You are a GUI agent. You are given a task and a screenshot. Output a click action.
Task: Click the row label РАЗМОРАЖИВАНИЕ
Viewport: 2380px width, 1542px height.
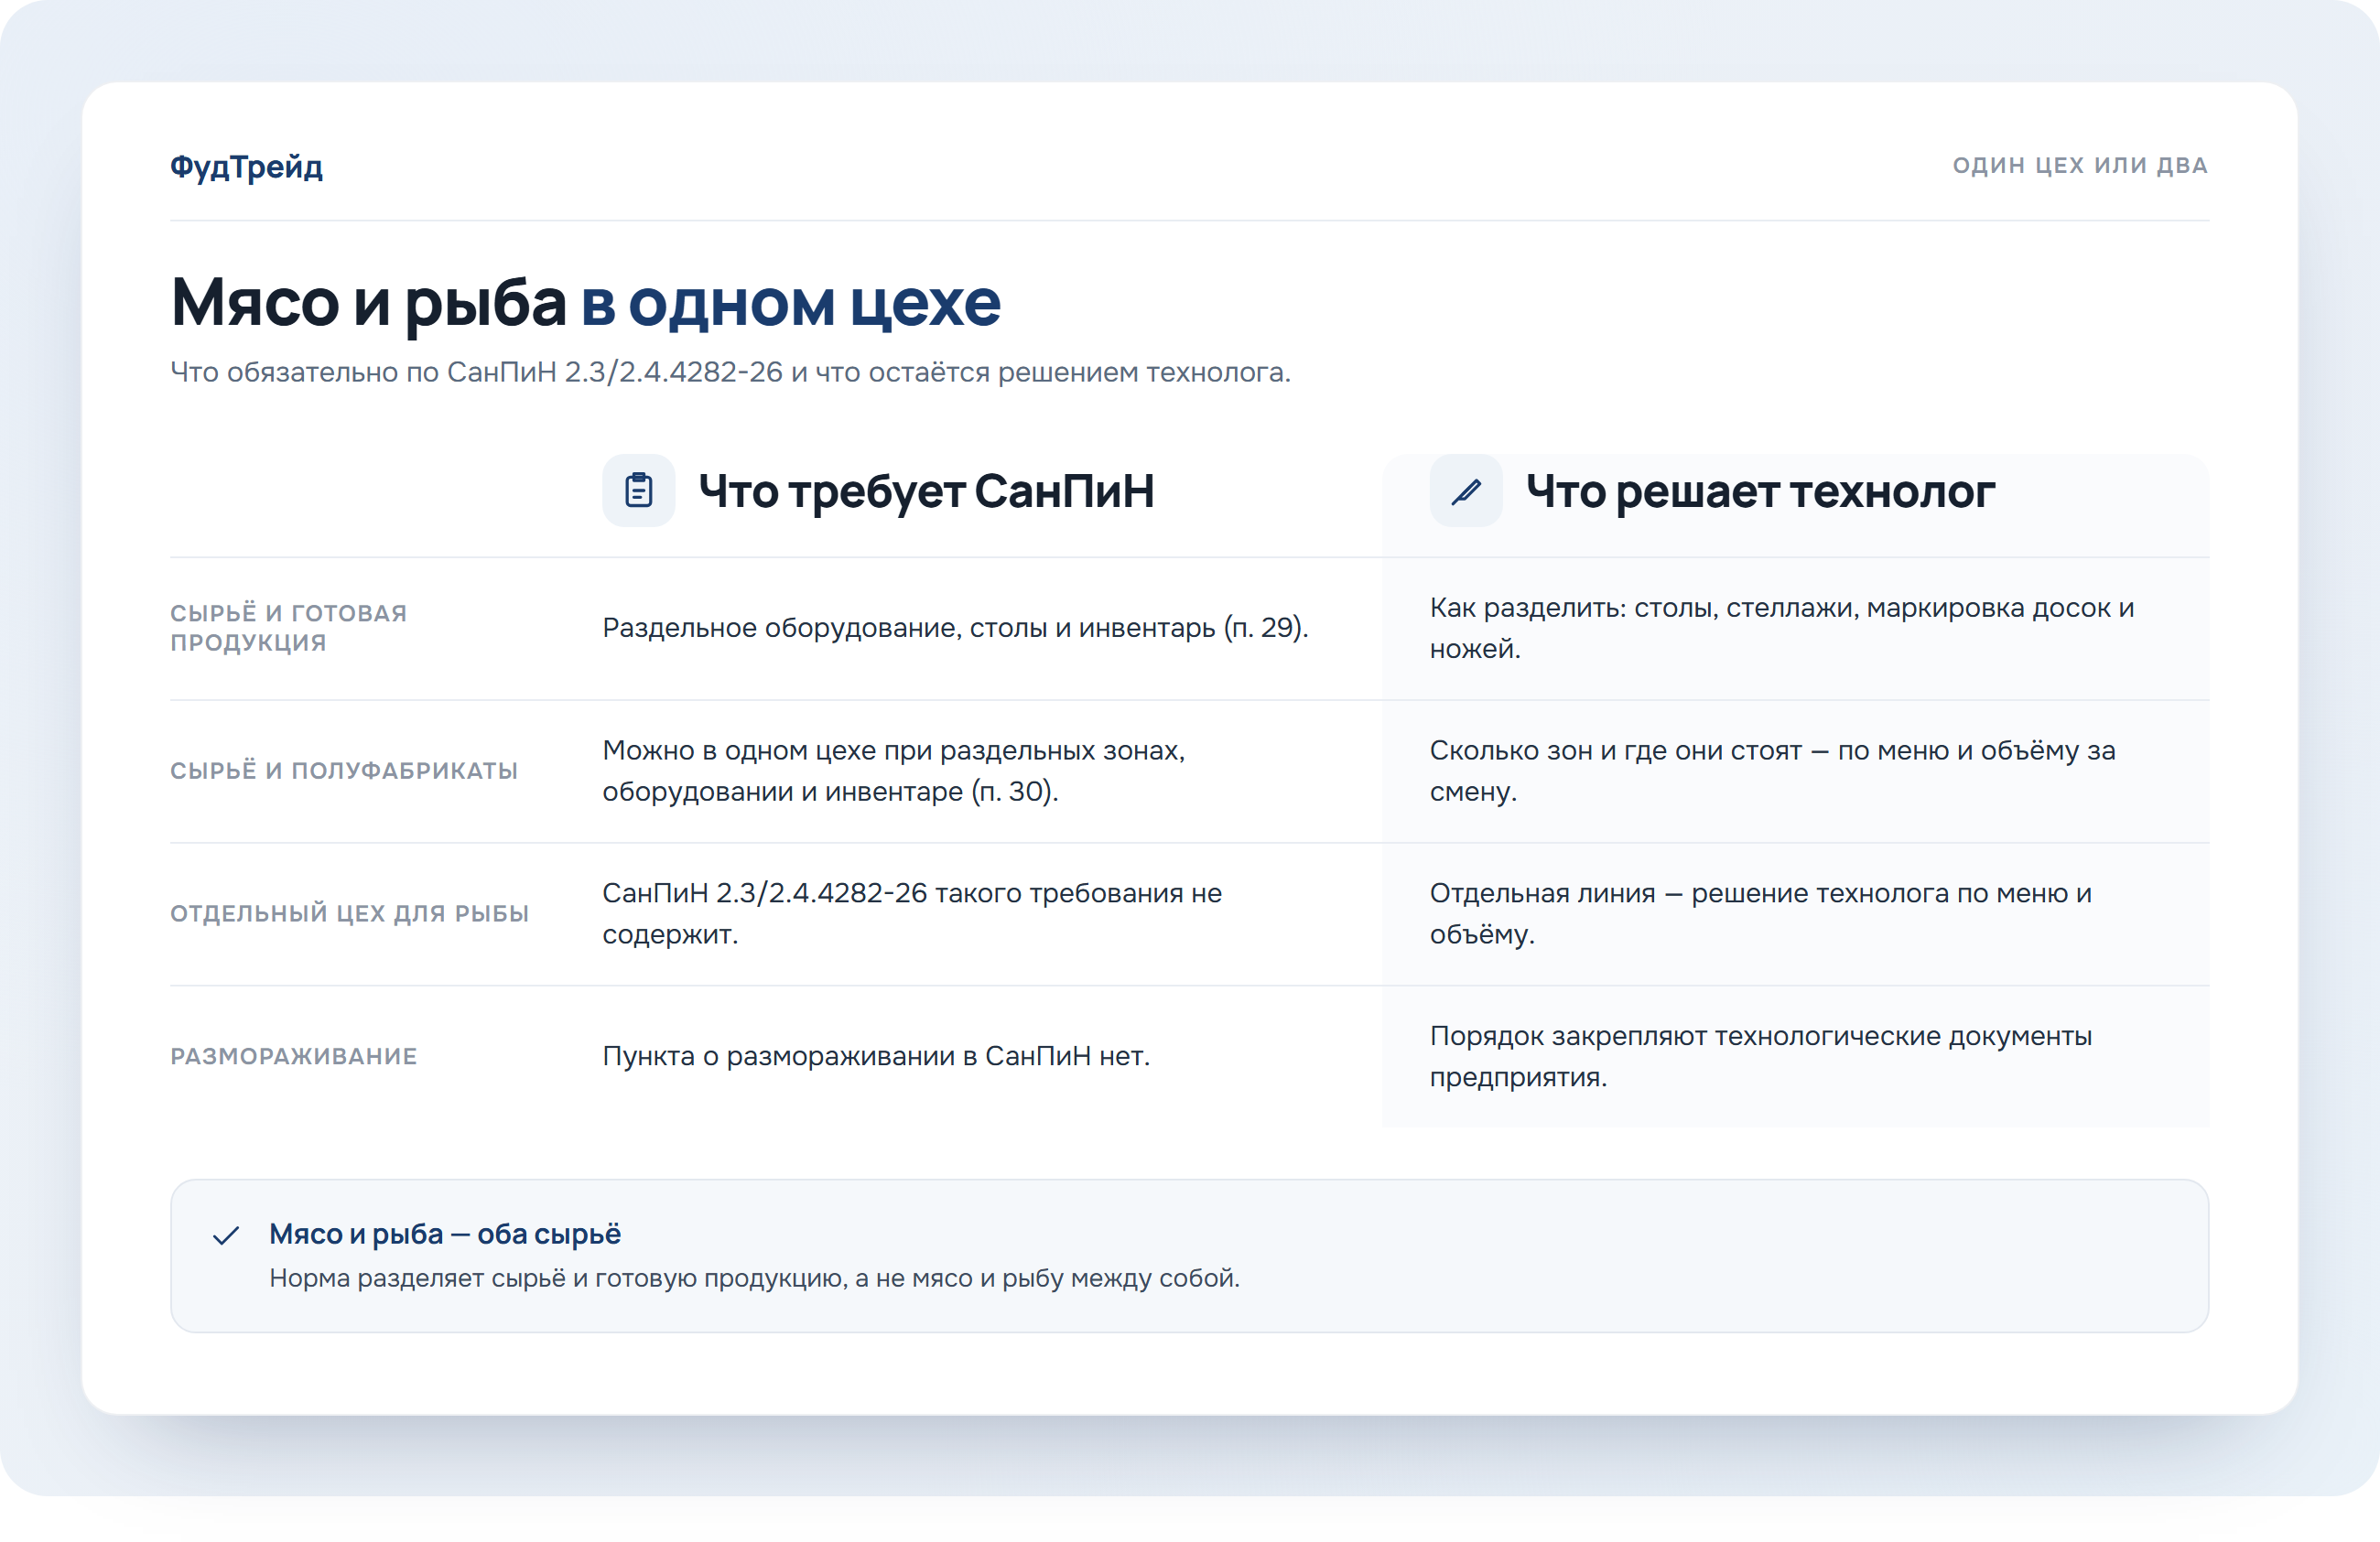293,1056
